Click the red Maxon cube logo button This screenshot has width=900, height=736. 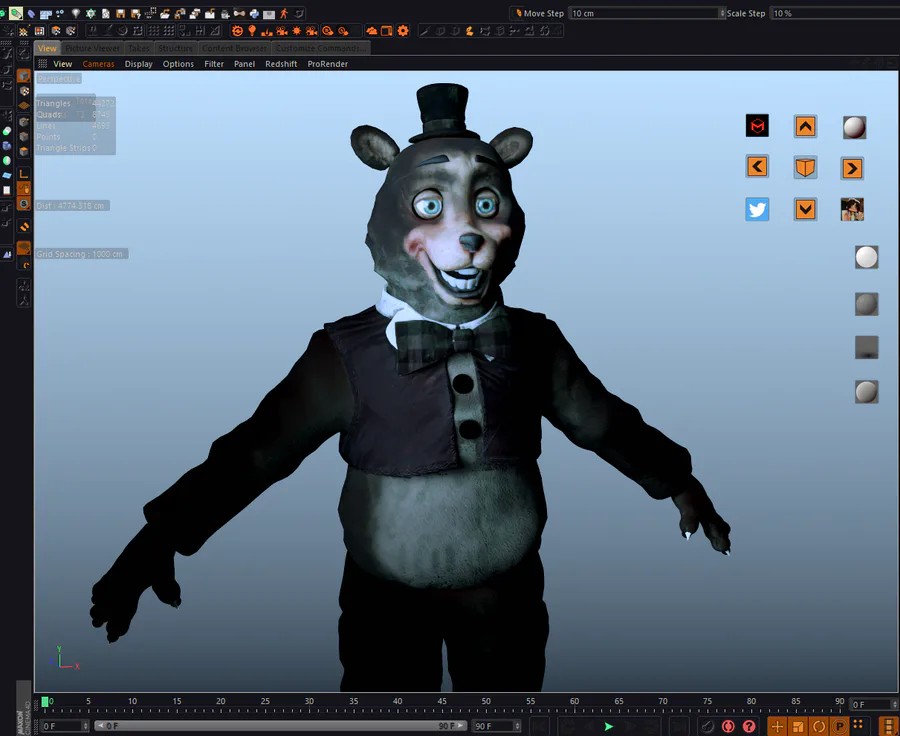757,126
